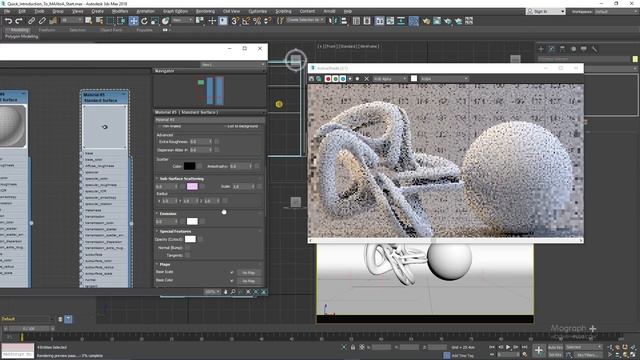Open Select by Name list icon
Screen dimensions: 640x360
(99, 21)
